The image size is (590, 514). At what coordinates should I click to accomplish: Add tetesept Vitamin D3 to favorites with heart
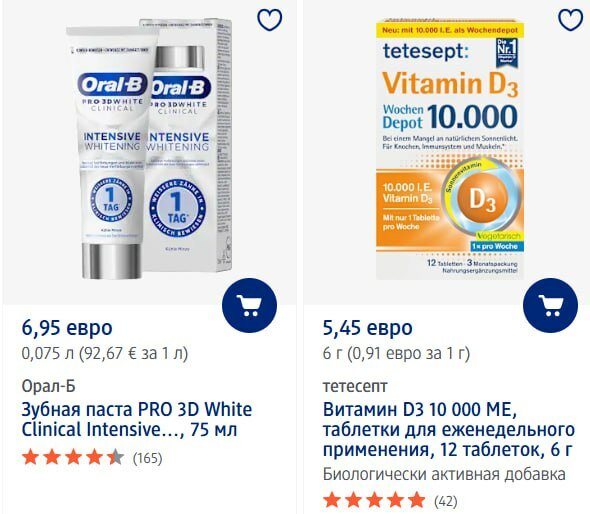(x=570, y=20)
